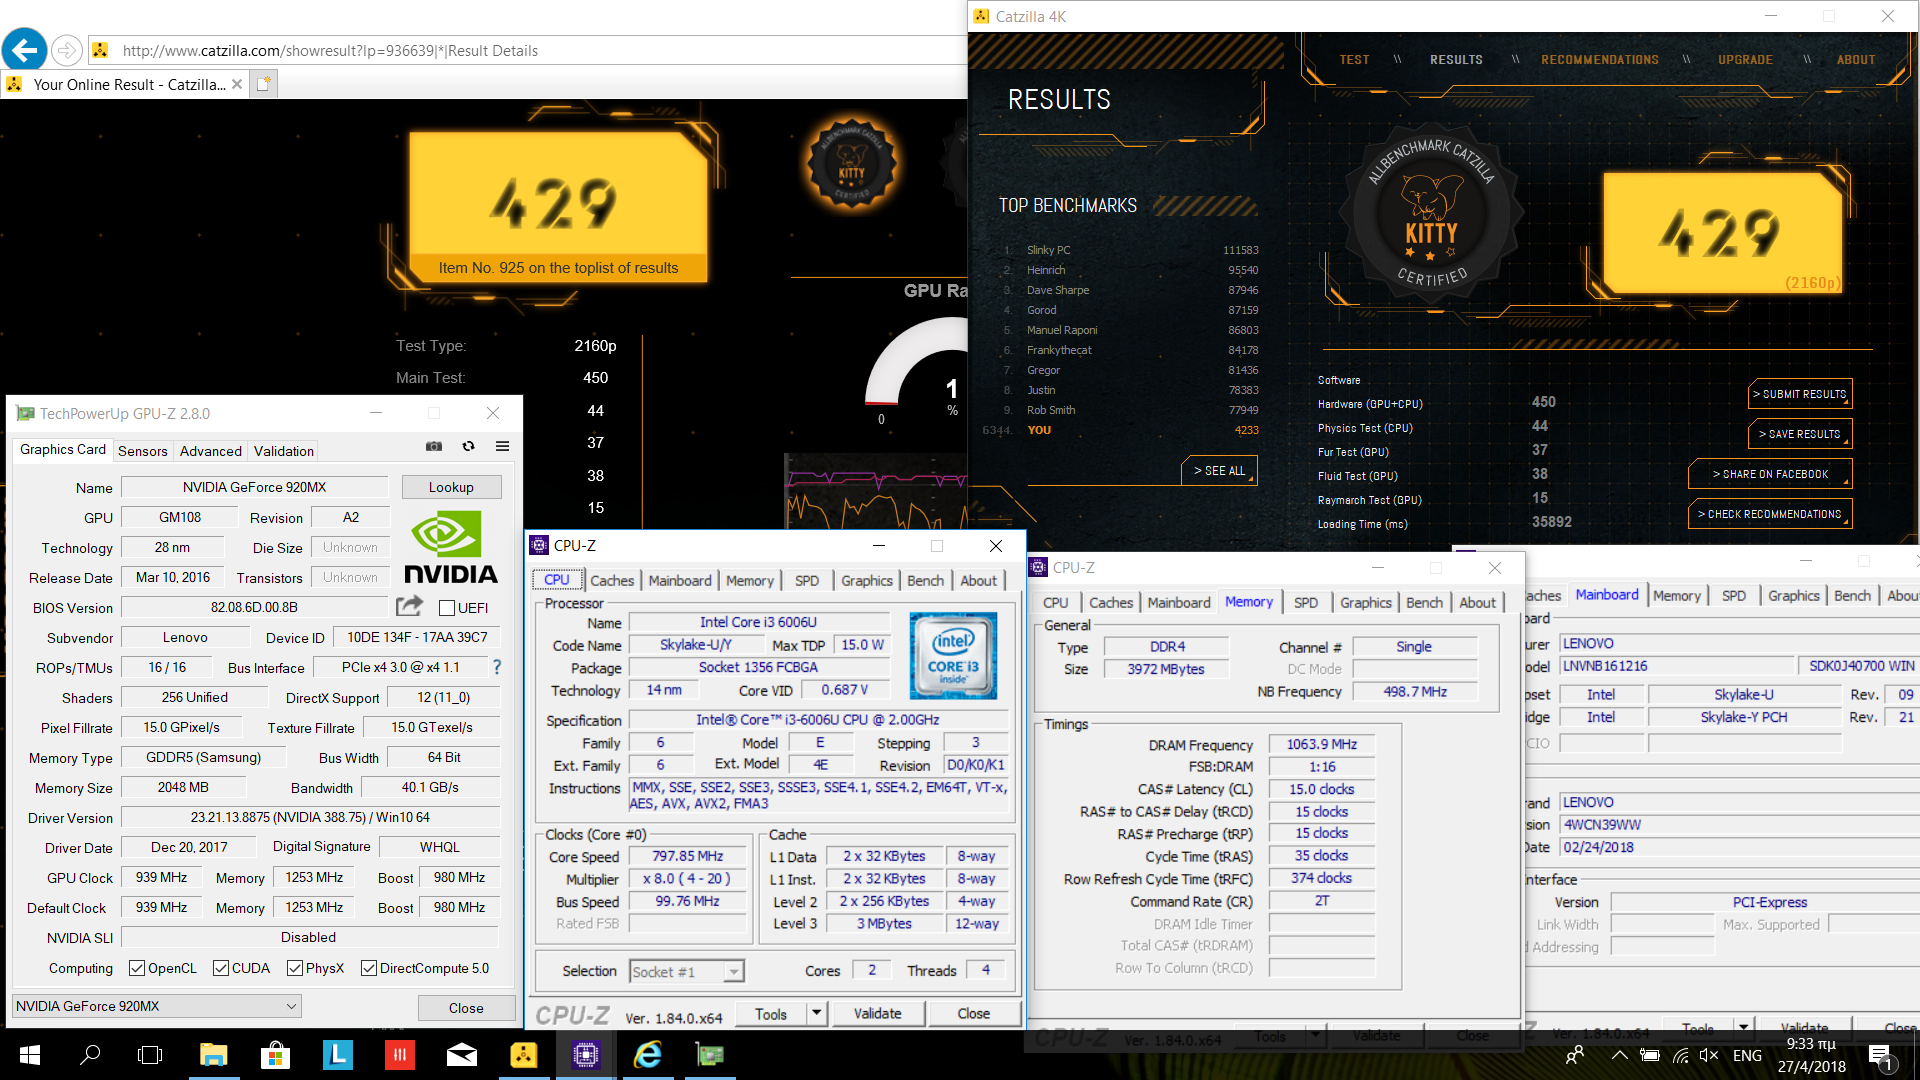
Task: Click SUBMIT RESULTS in Catzilla
Action: click(1800, 394)
